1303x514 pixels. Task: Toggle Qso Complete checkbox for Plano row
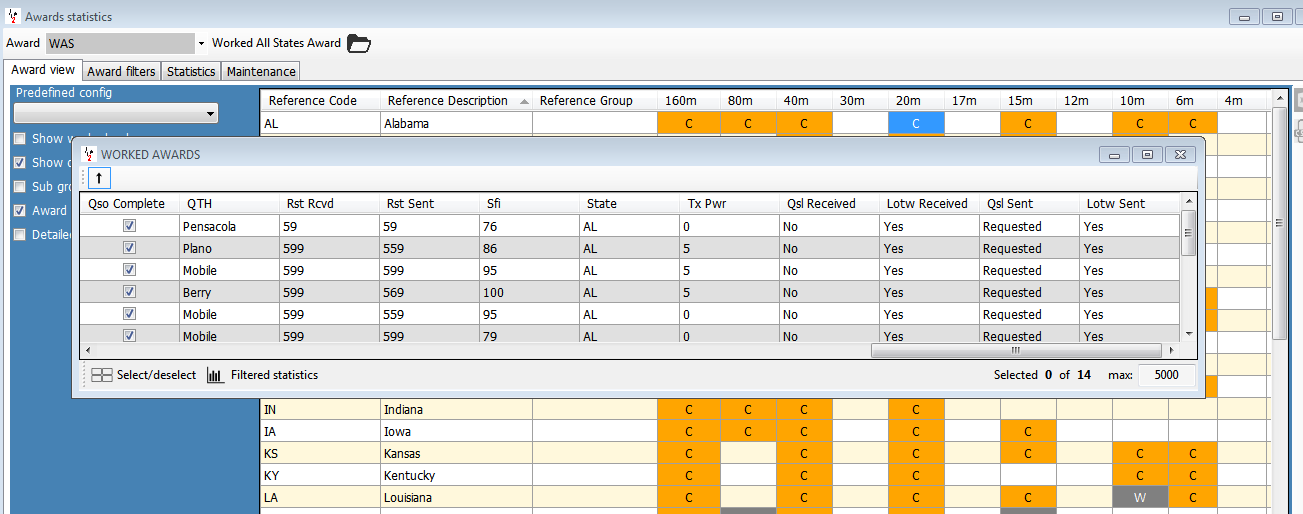pos(129,248)
